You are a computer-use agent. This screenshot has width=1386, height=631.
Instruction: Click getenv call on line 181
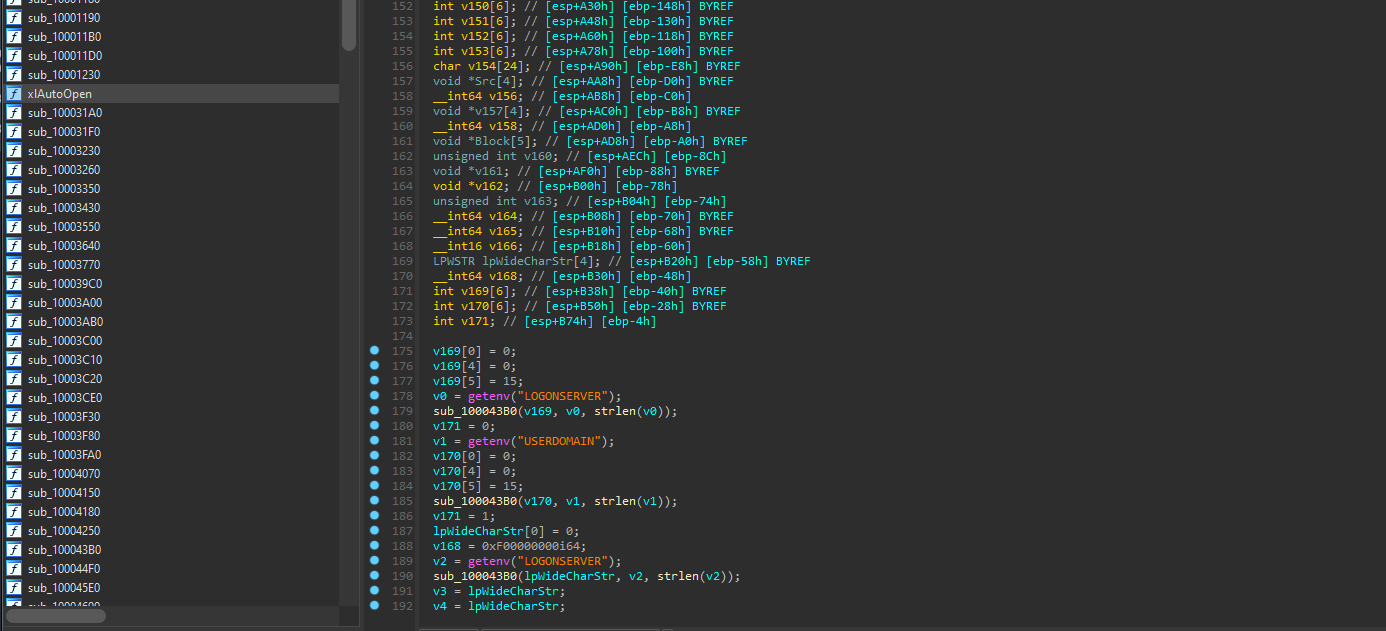pos(489,441)
